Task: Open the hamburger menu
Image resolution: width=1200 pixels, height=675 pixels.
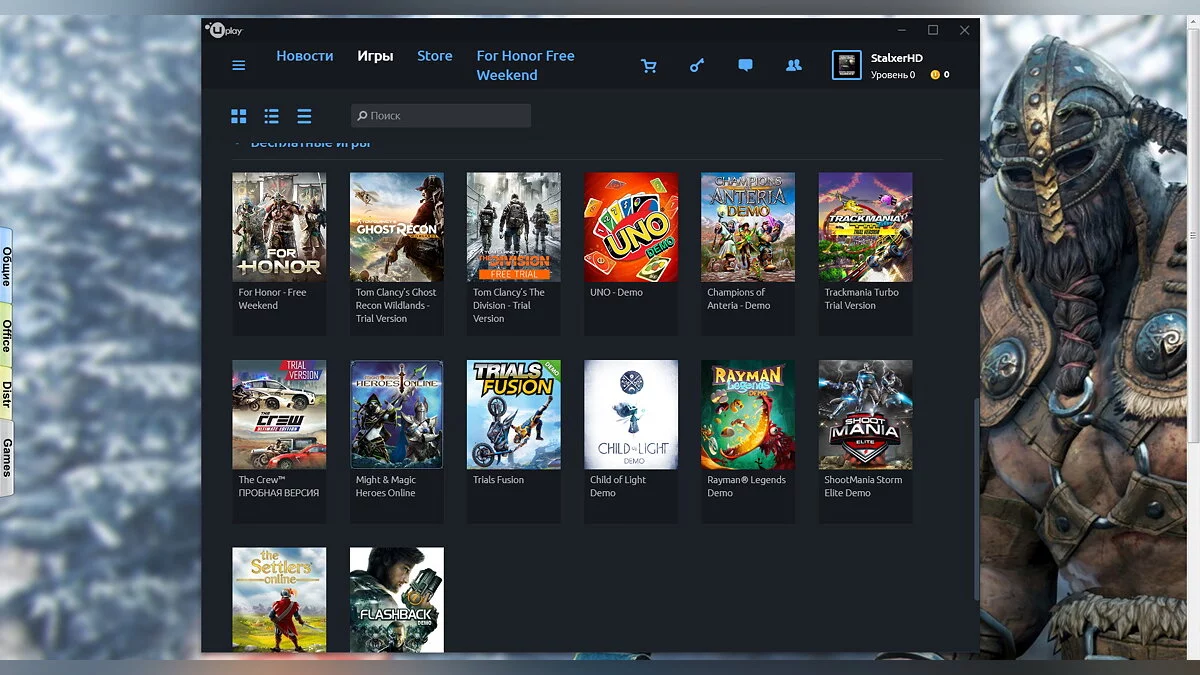Action: (x=238, y=66)
